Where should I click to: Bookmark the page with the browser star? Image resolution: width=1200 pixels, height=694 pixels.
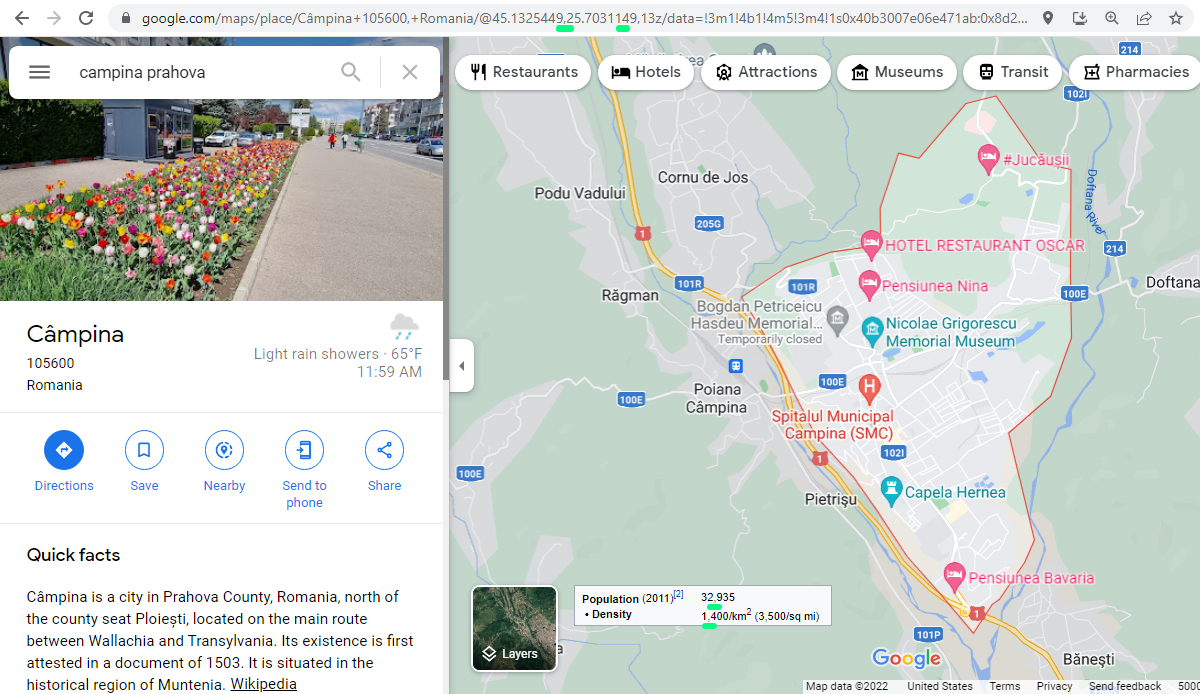[1175, 17]
